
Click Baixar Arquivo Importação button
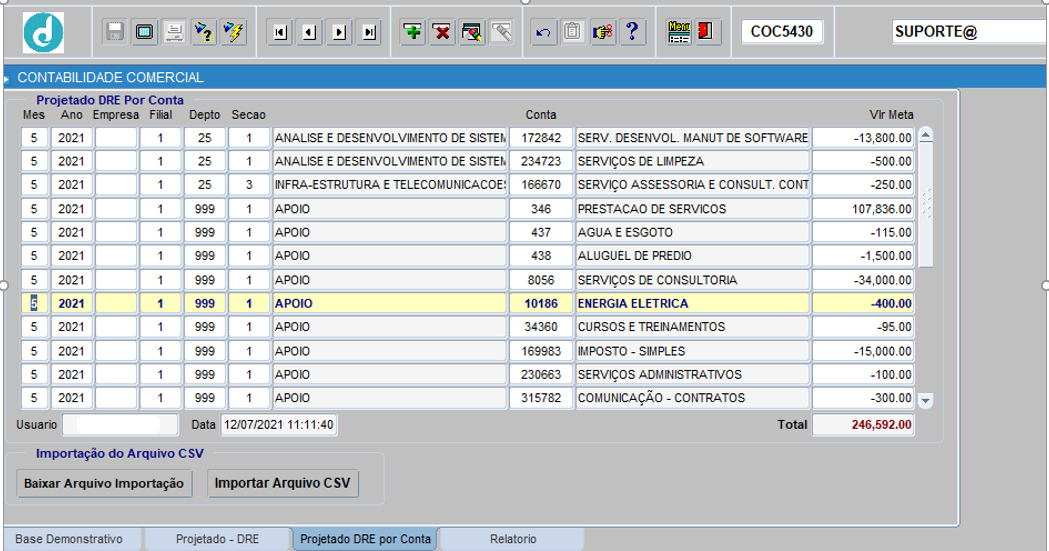[x=104, y=483]
